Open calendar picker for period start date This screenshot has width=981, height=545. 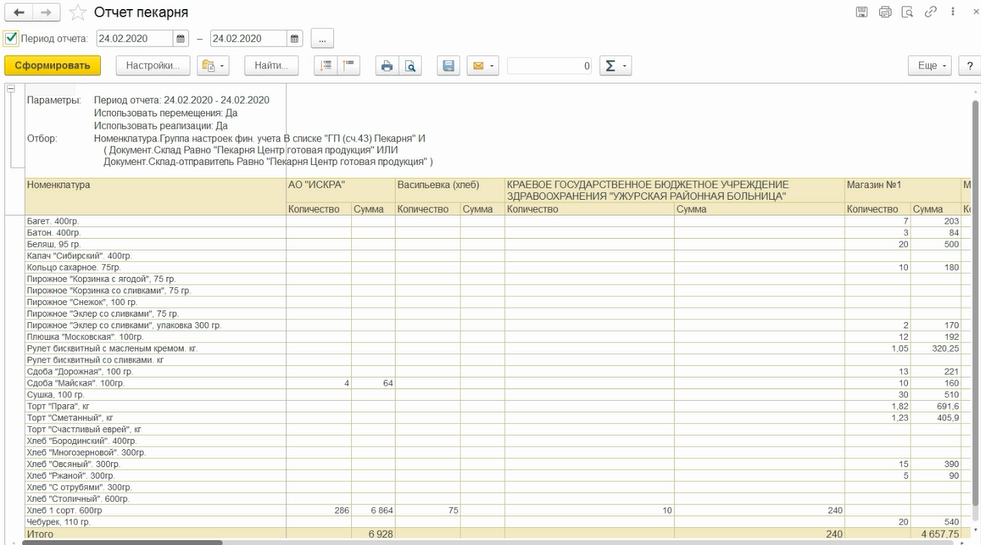(181, 39)
